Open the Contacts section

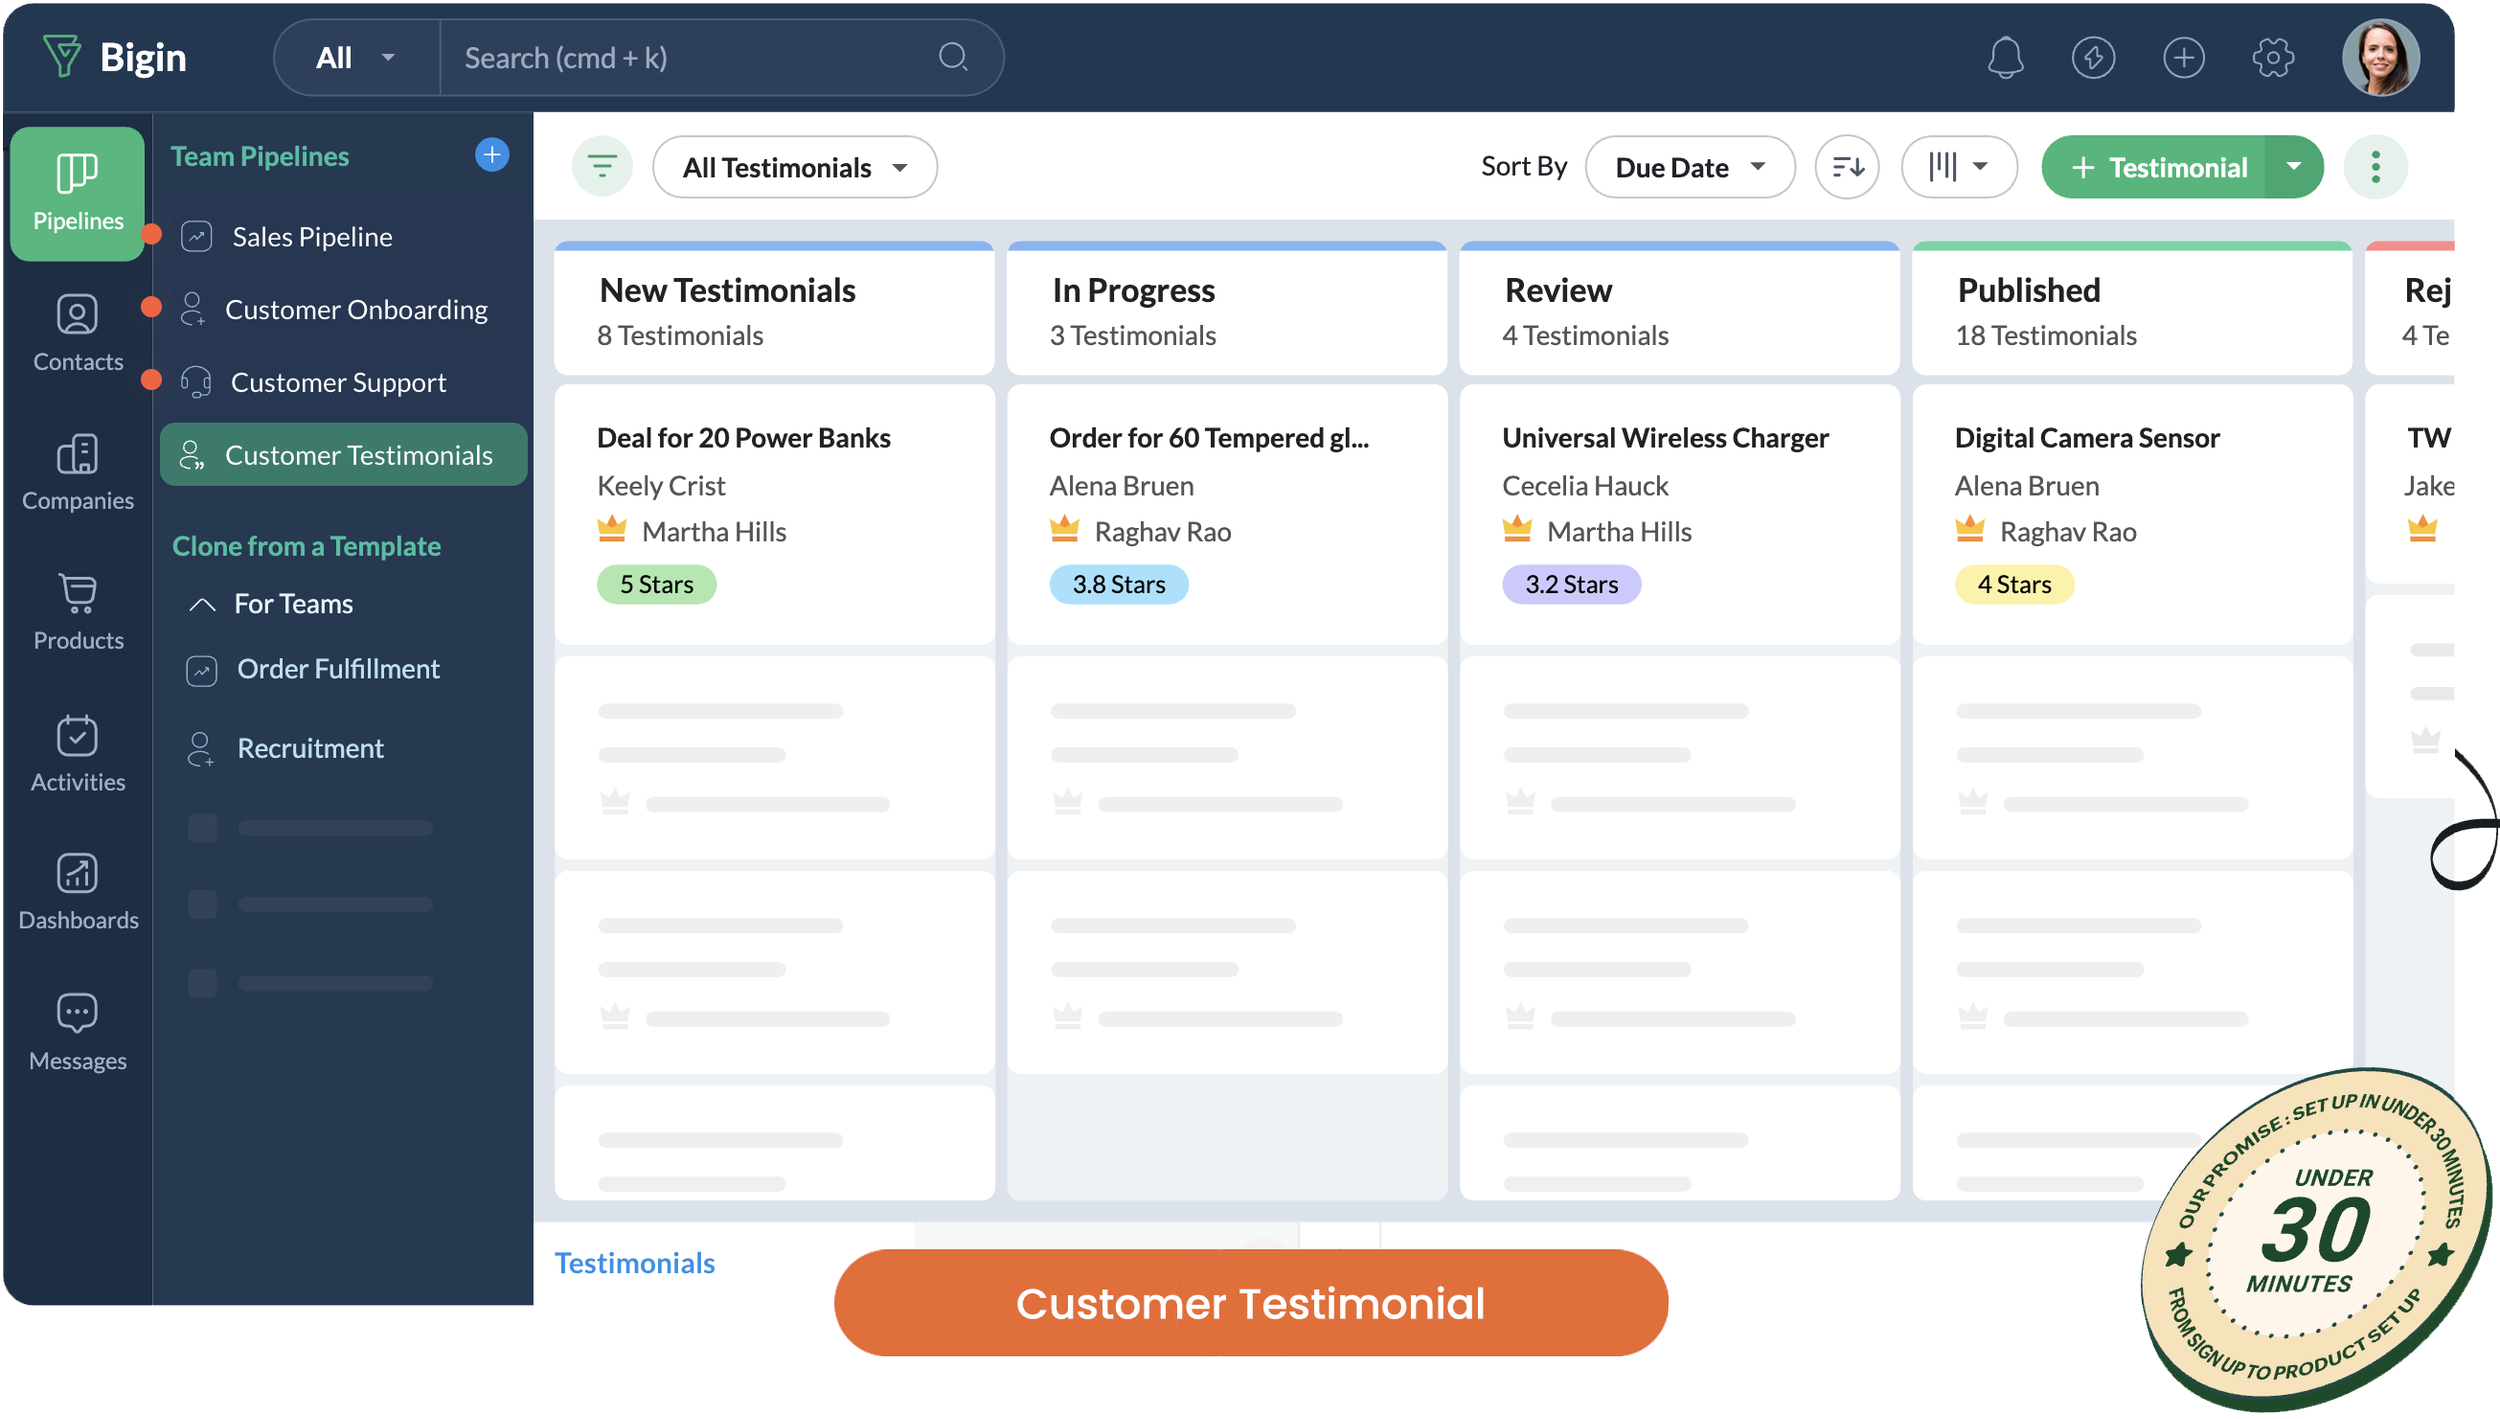click(x=77, y=332)
